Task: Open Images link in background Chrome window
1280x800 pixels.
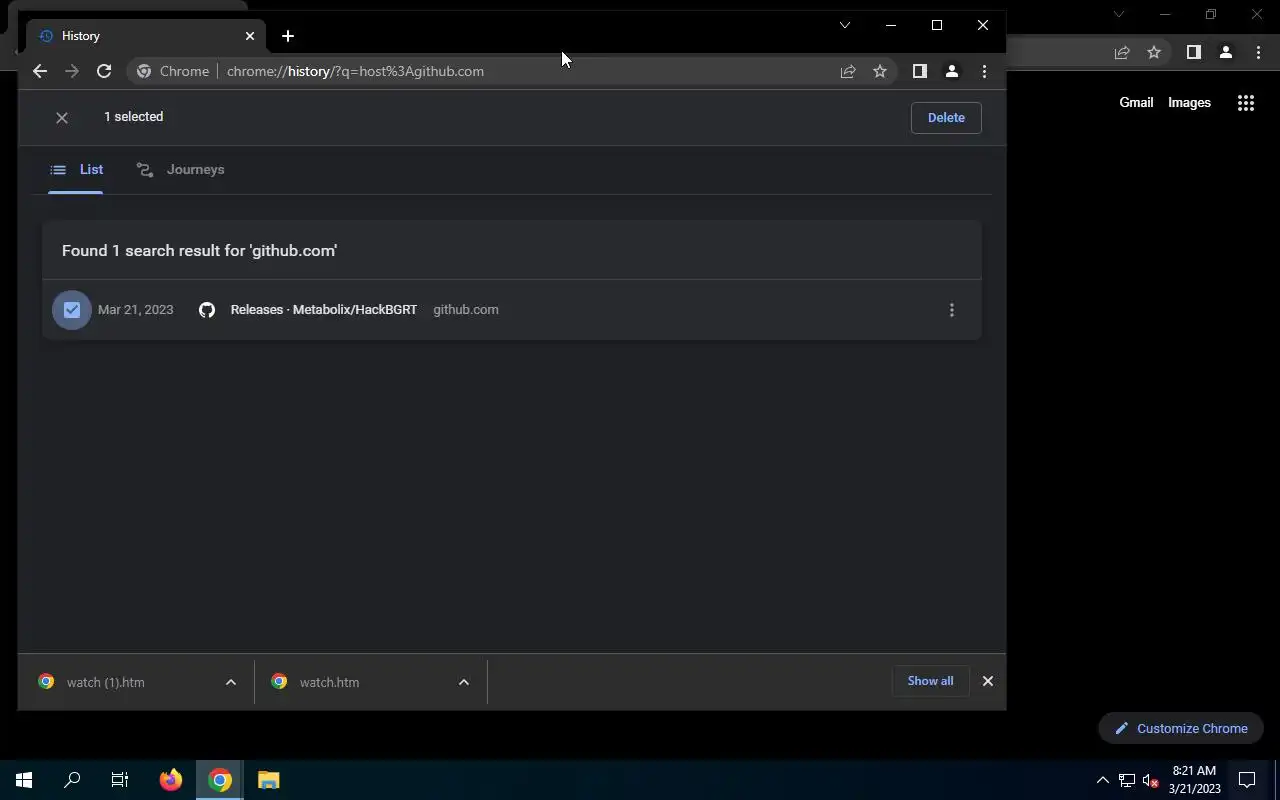Action: coord(1189,102)
